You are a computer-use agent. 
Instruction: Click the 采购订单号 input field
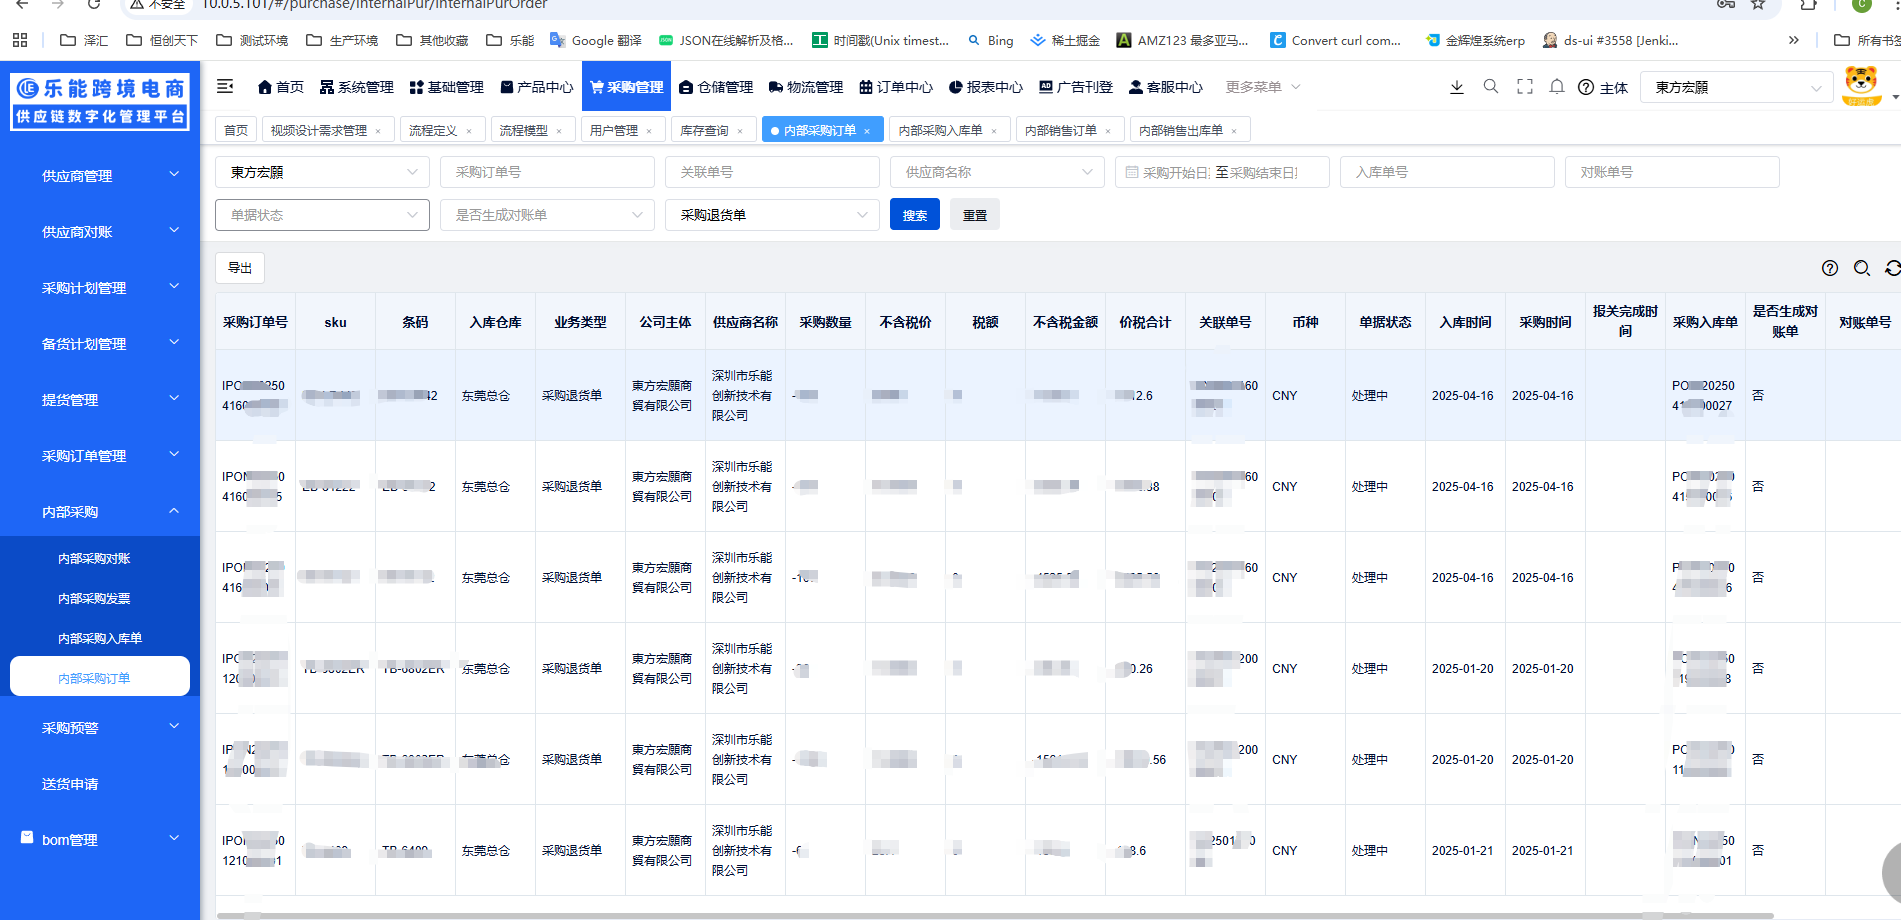click(547, 172)
